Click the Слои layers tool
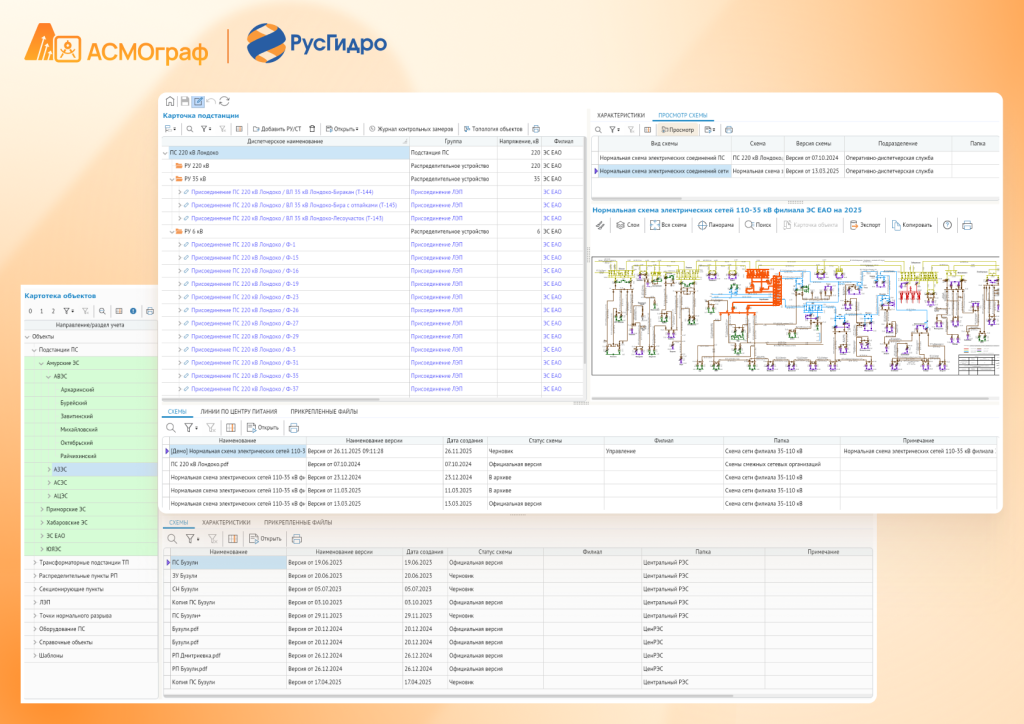Screen dimensions: 1024x724 (626, 225)
